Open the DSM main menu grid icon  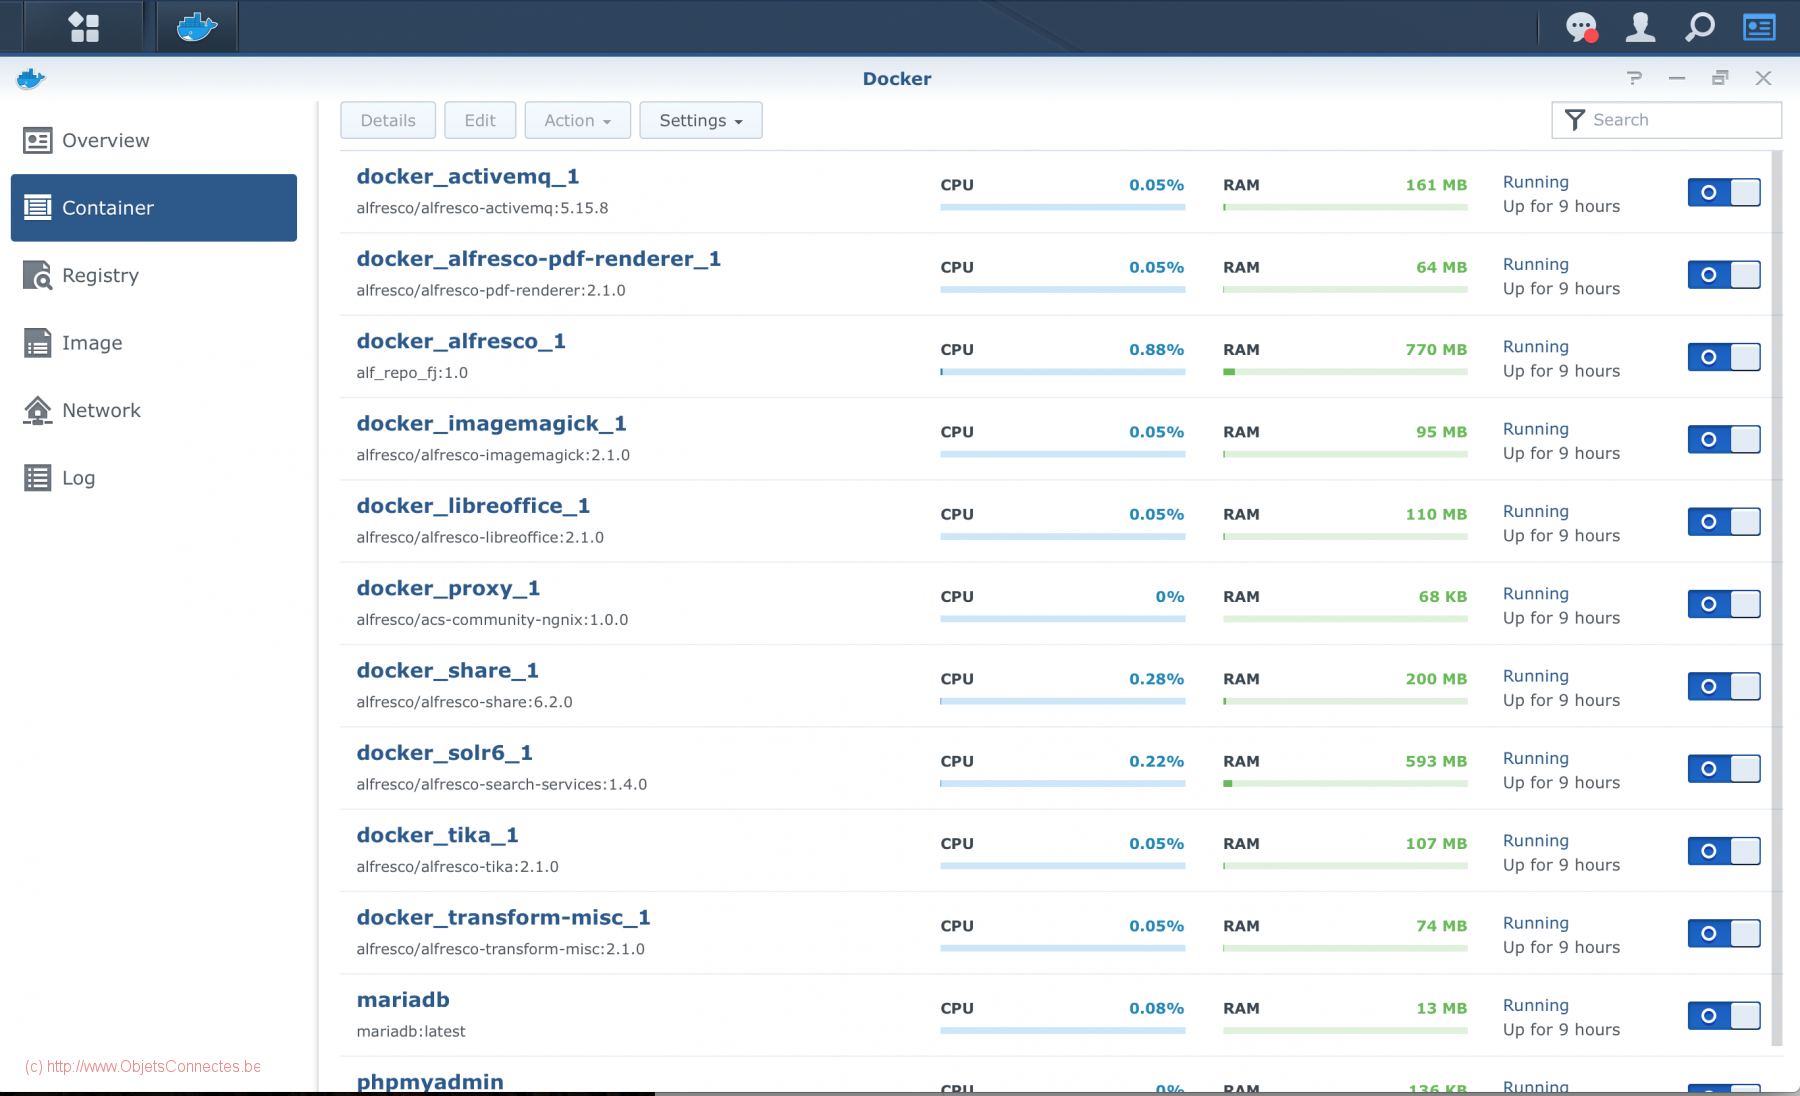pyautogui.click(x=84, y=27)
